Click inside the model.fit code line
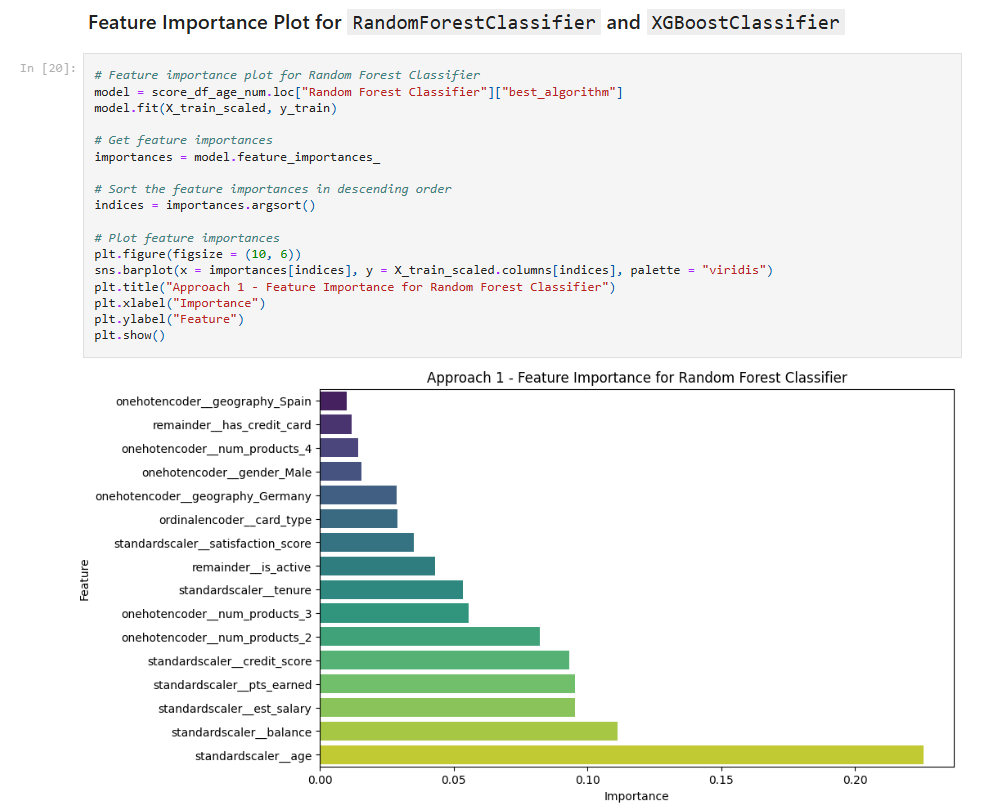Screen dimensions: 985x812 point(215,108)
